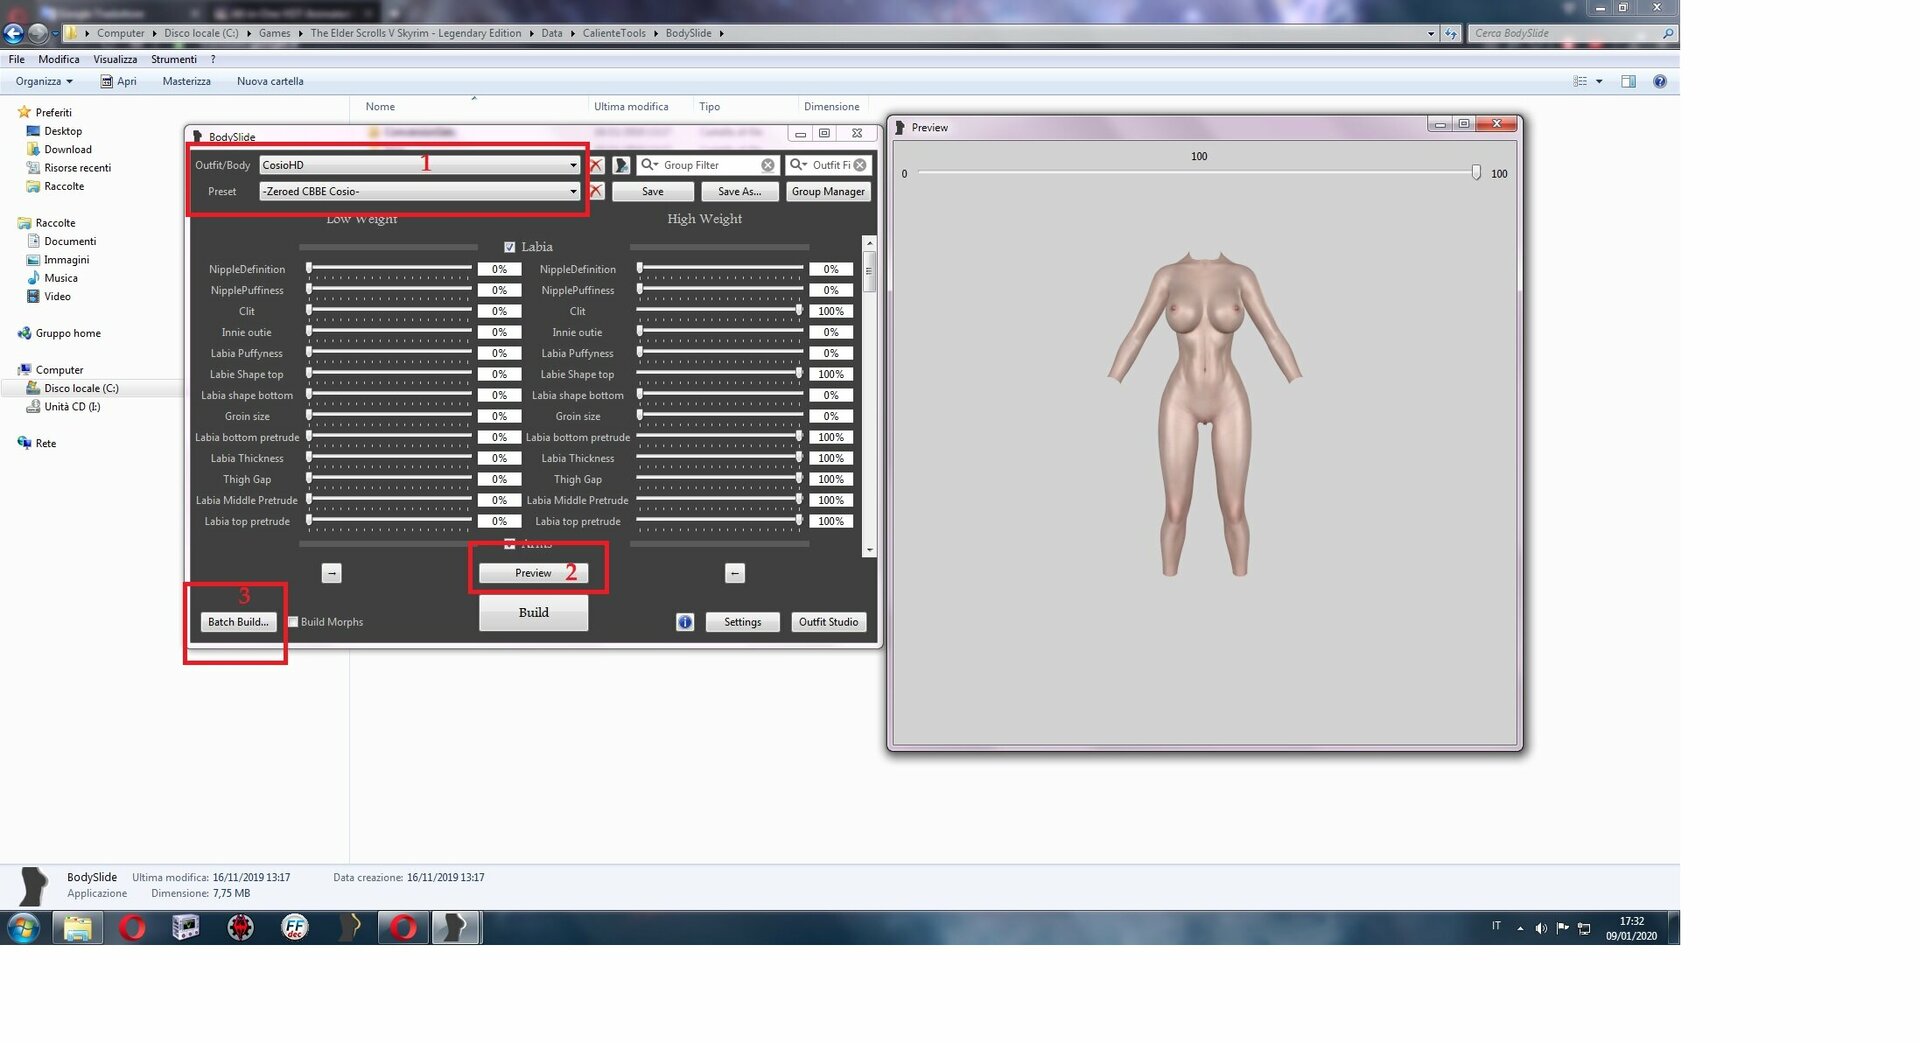Image resolution: width=1920 pixels, height=1043 pixels.
Task: Clear the Outfit Filter field
Action: click(860, 165)
